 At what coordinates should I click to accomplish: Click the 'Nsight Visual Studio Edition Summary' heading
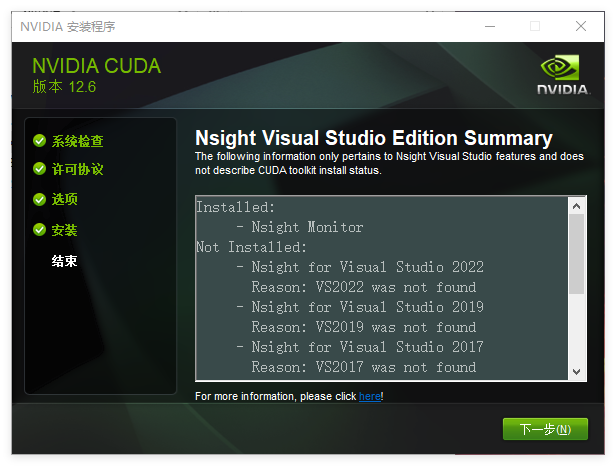click(374, 138)
